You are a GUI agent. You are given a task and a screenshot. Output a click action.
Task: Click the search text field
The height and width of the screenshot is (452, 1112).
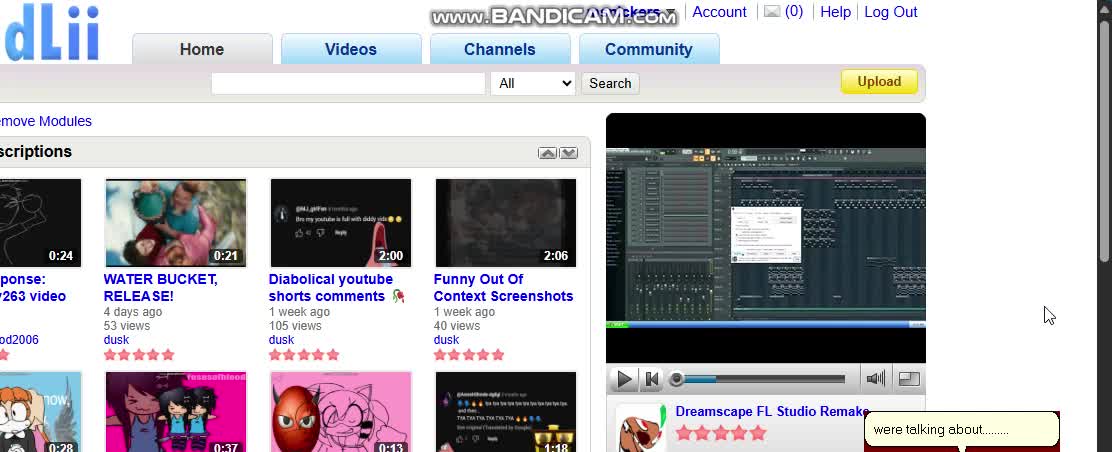click(348, 83)
